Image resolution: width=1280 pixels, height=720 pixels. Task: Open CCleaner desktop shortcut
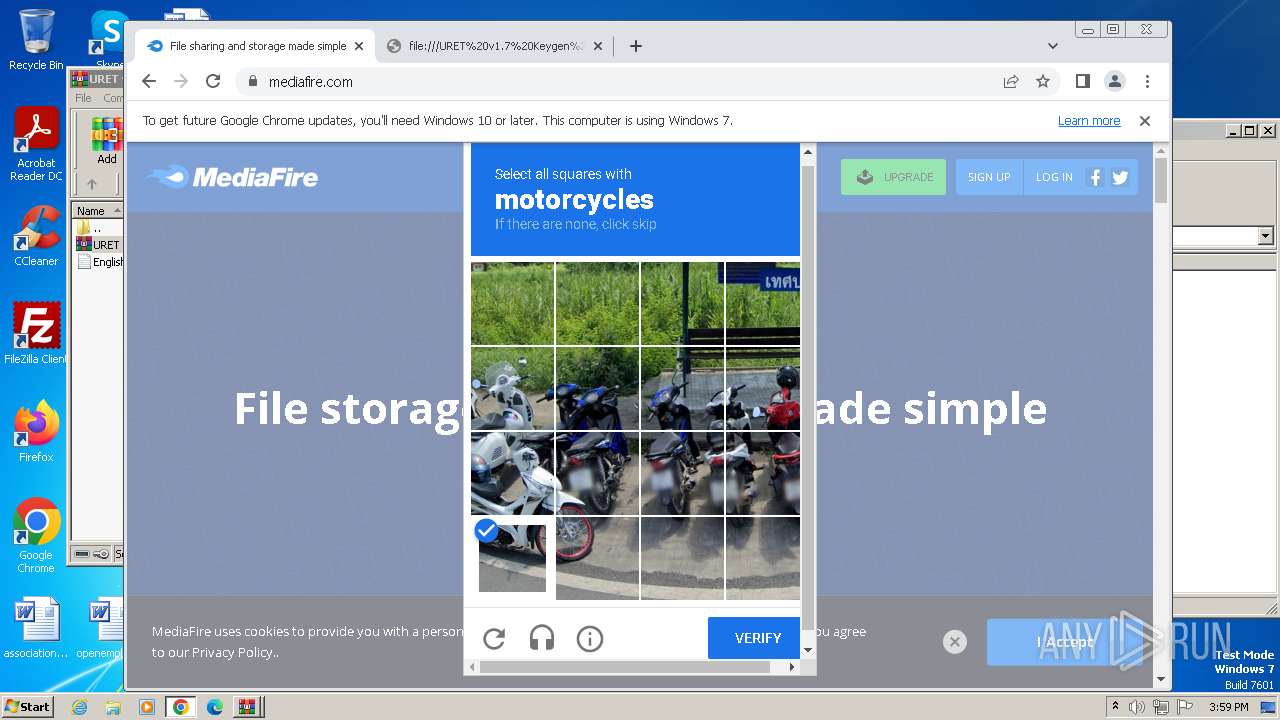(36, 236)
